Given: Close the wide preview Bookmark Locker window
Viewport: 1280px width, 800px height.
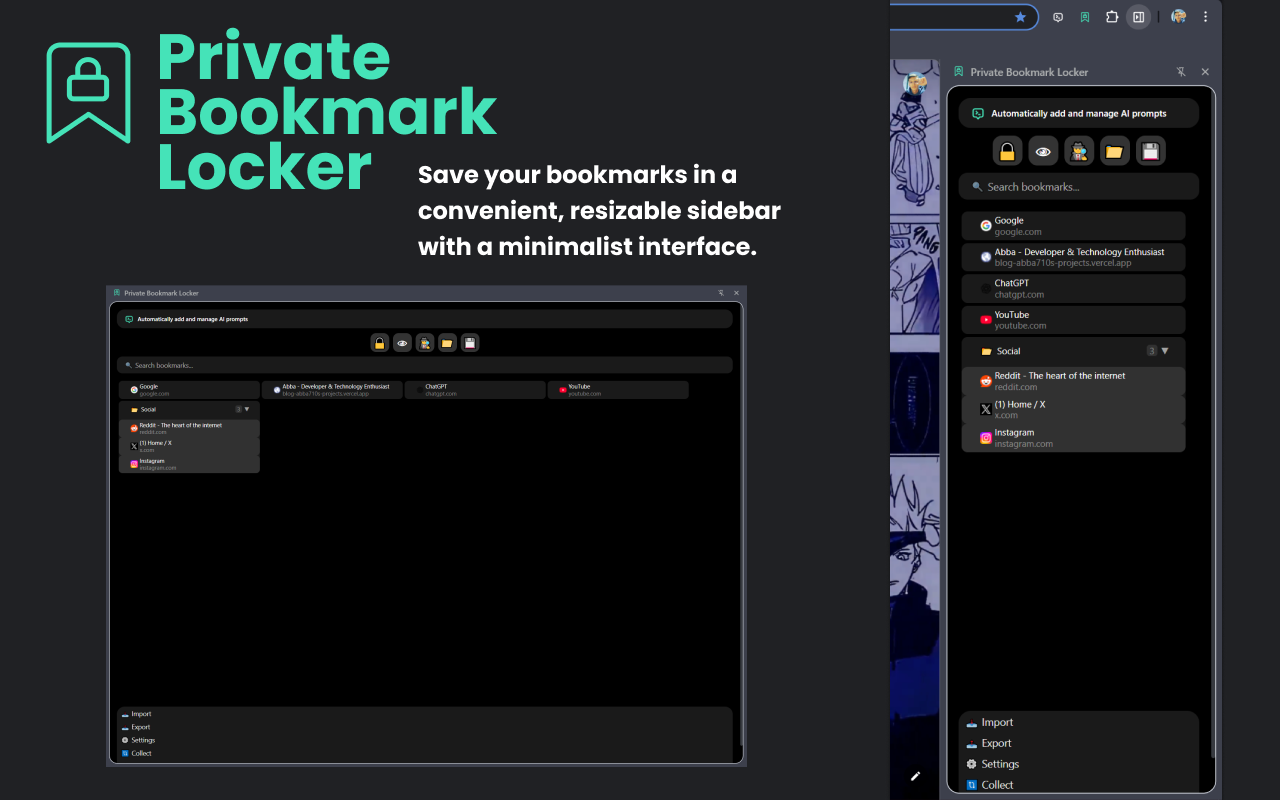Looking at the screenshot, I should point(736,293).
